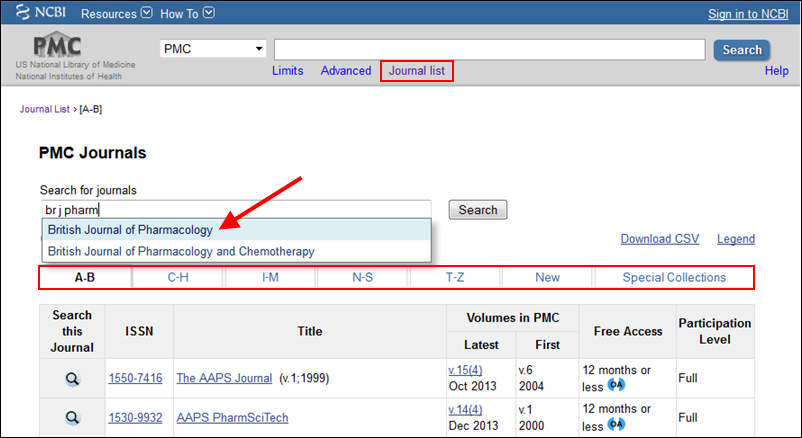Click Full participation in The AAPS Journal row

[x=687, y=378]
